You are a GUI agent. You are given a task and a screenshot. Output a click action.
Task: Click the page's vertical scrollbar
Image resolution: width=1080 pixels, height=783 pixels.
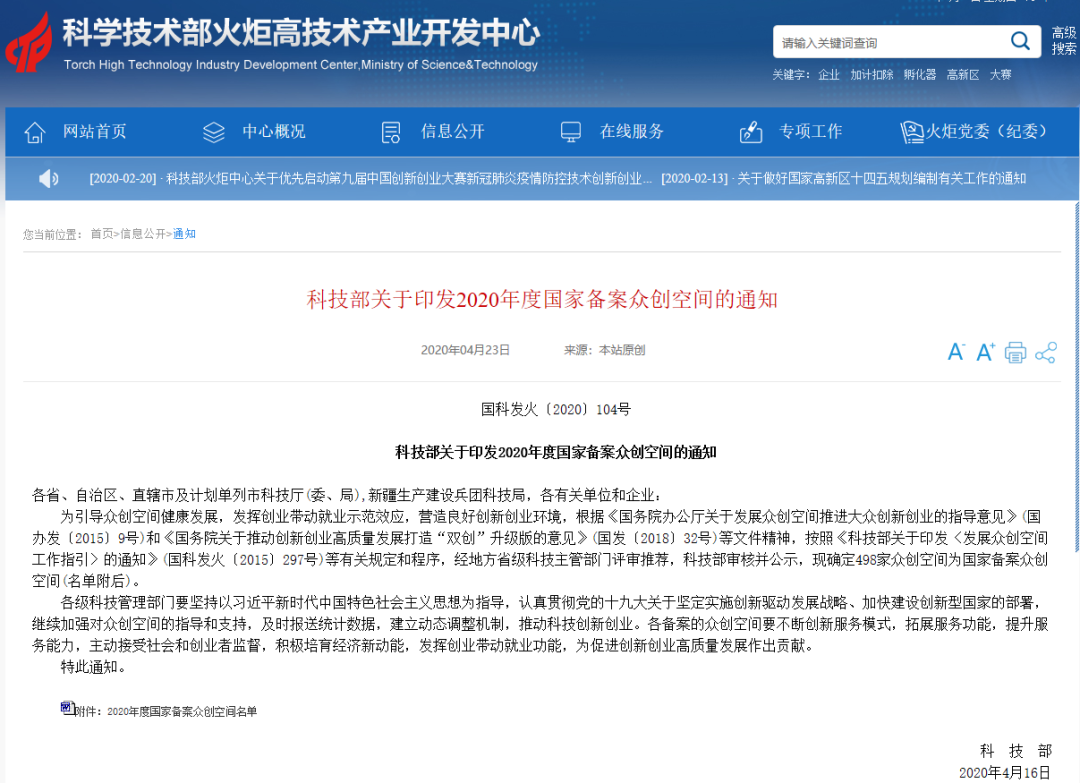[x=1077, y=377]
